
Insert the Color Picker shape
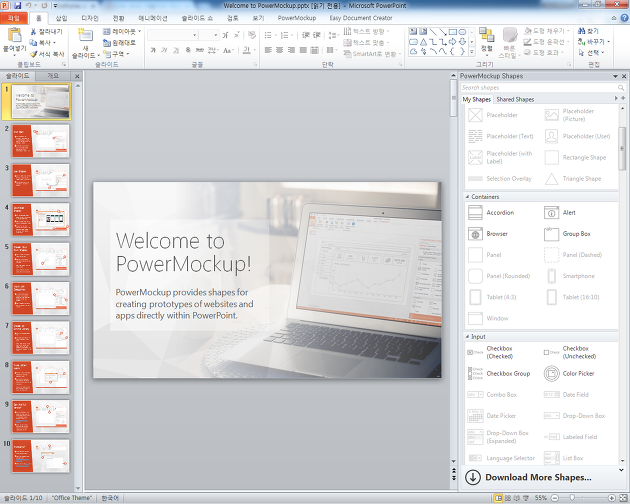tap(569, 373)
